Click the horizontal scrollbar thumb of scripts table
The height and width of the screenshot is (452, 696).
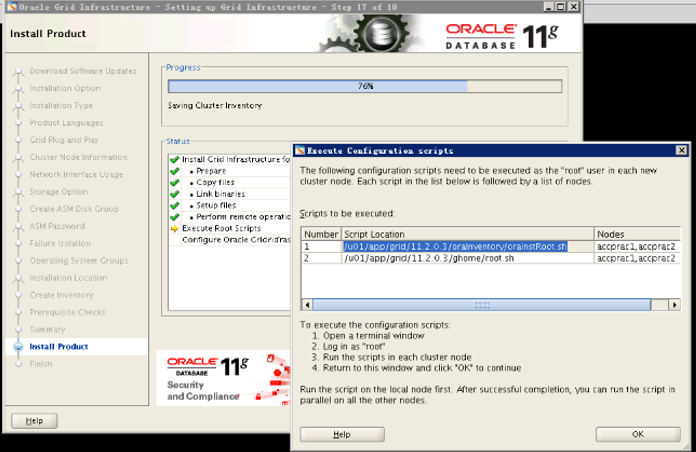(482, 305)
